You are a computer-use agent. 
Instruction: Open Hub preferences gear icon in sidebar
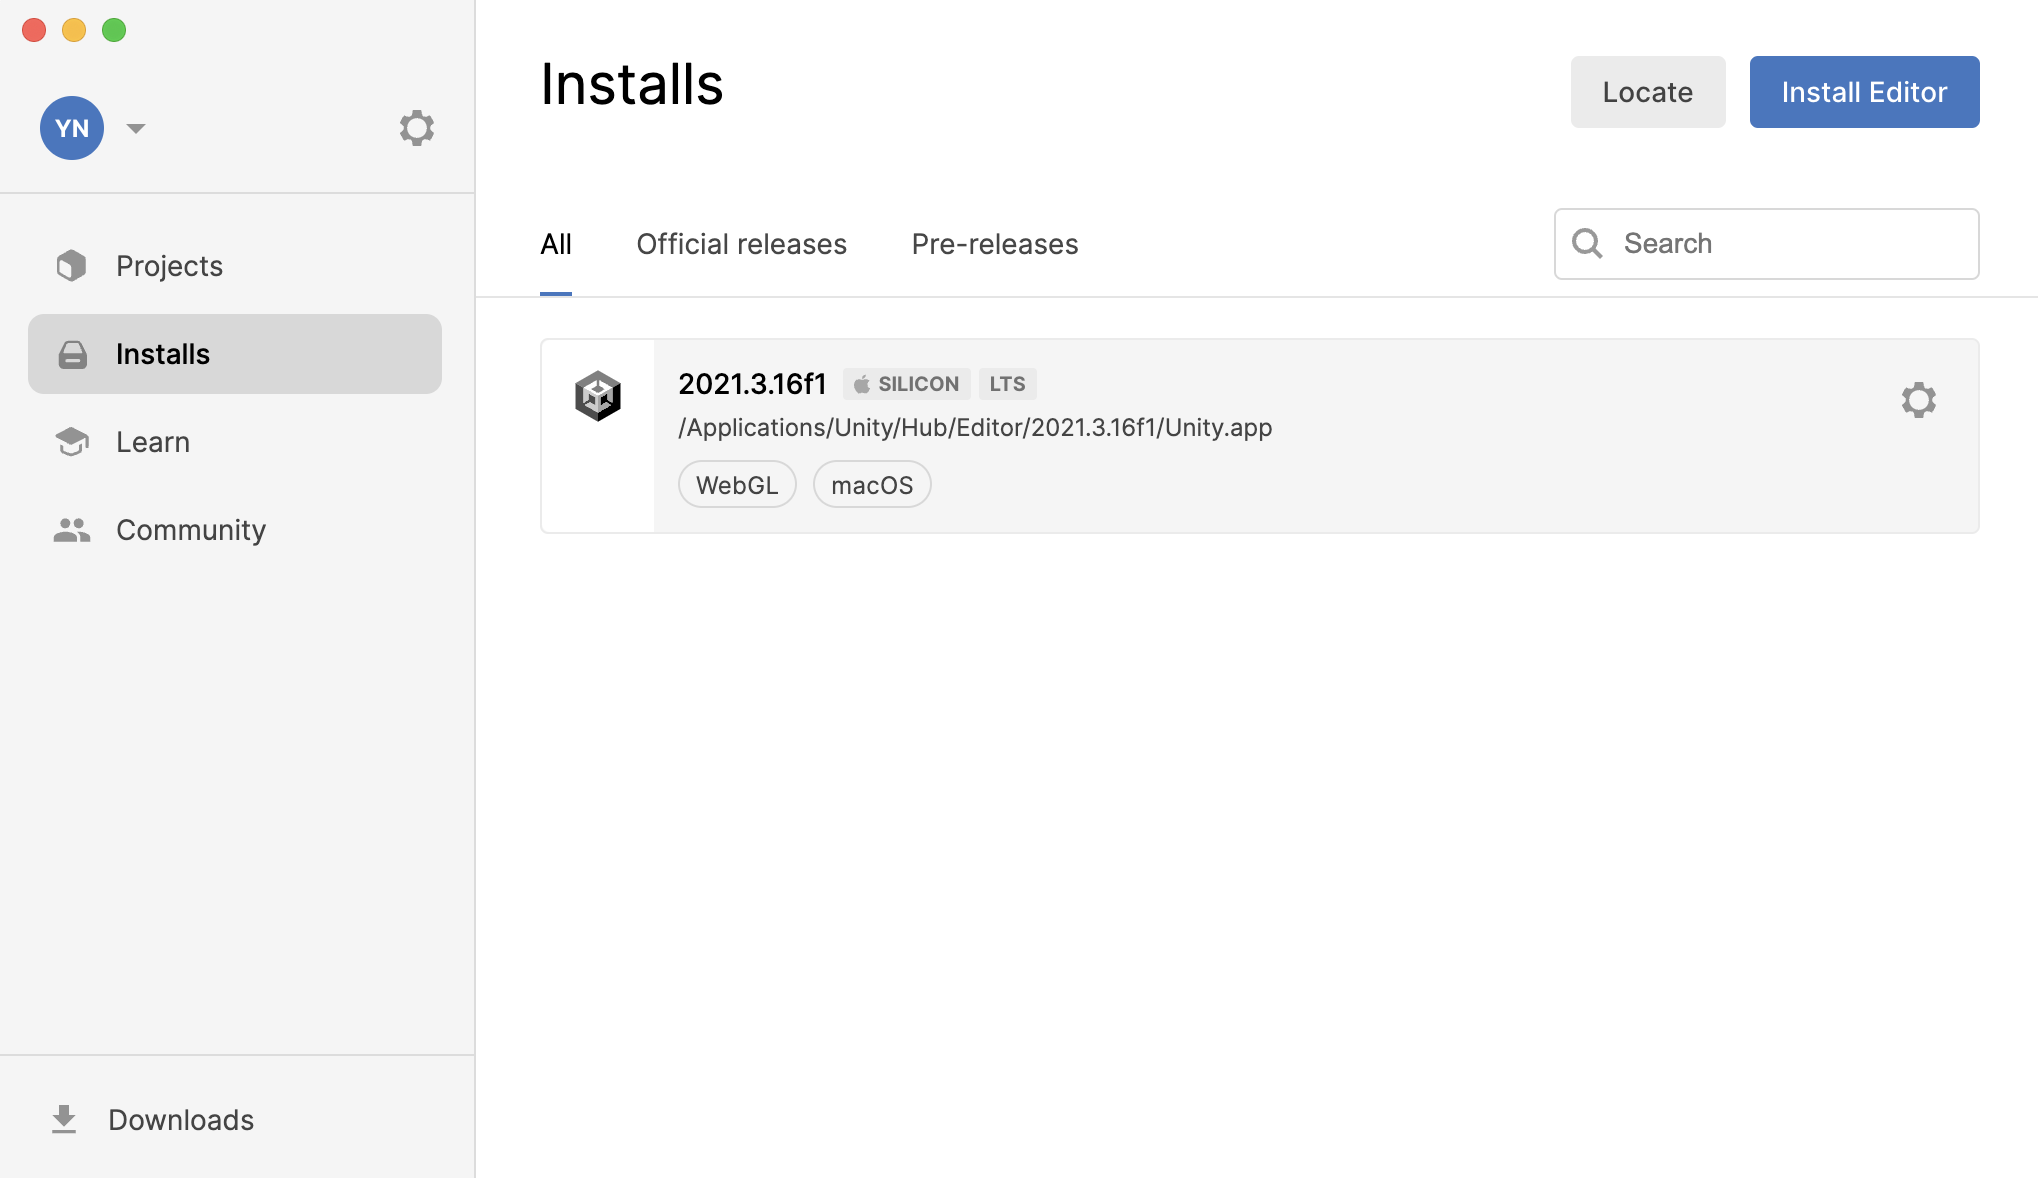click(416, 128)
